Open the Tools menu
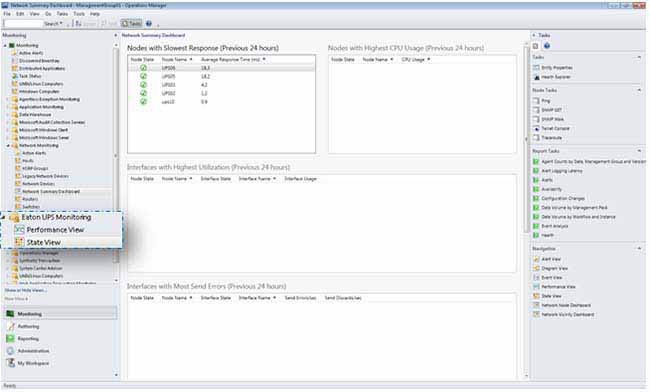This screenshot has height=392, width=650. pos(79,14)
